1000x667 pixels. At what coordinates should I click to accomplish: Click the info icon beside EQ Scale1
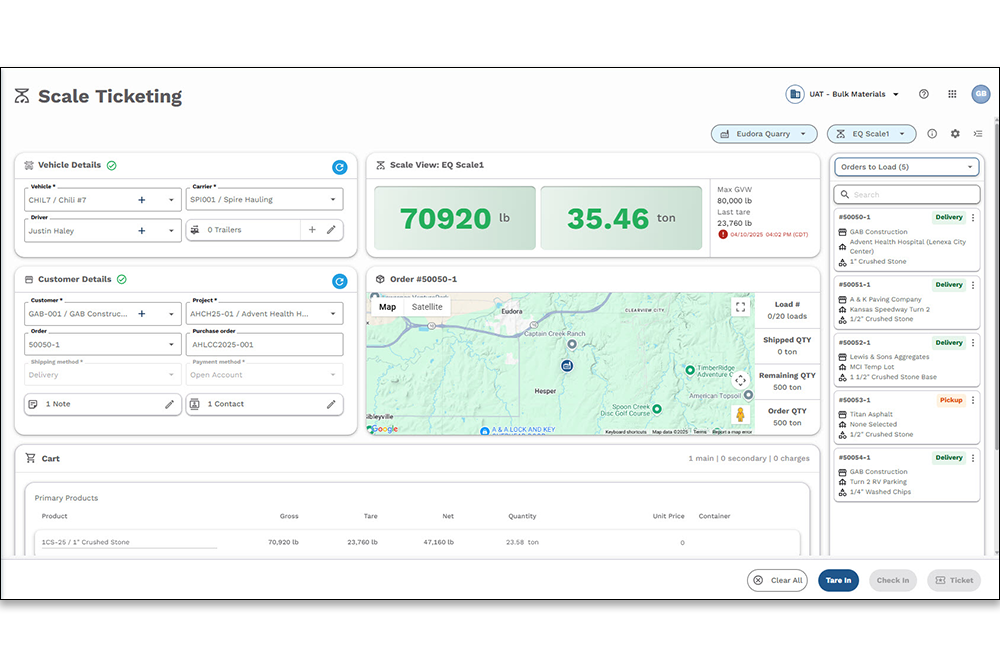(x=932, y=134)
